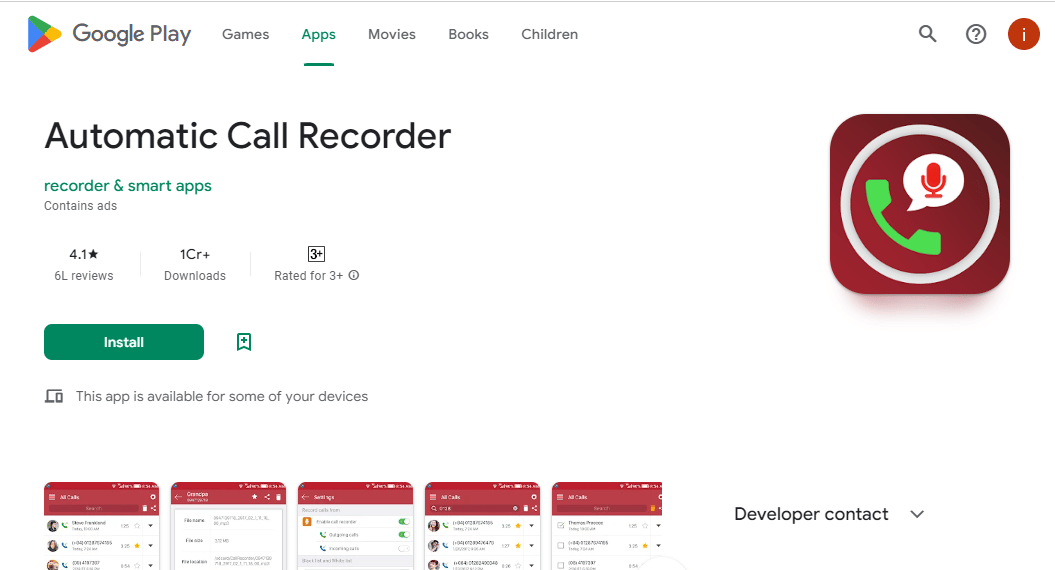
Task: Click the Rated for 3+ text
Action: click(x=308, y=276)
